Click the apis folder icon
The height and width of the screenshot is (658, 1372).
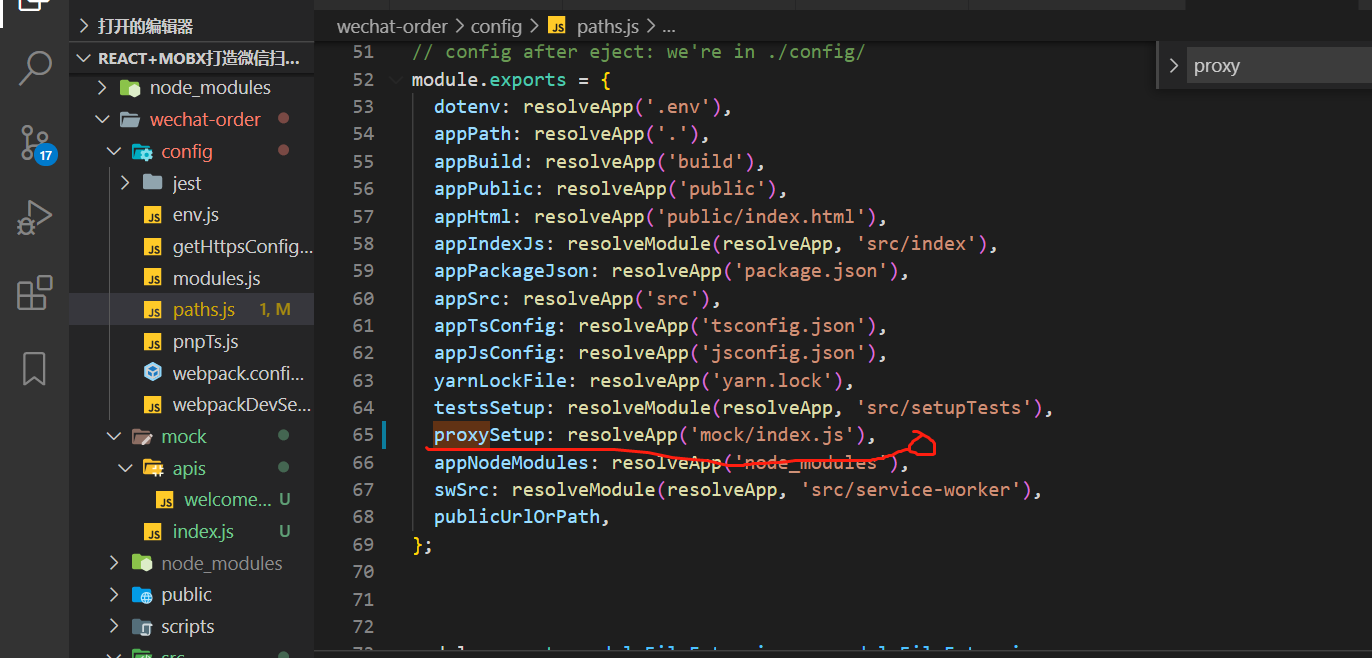[x=153, y=468]
